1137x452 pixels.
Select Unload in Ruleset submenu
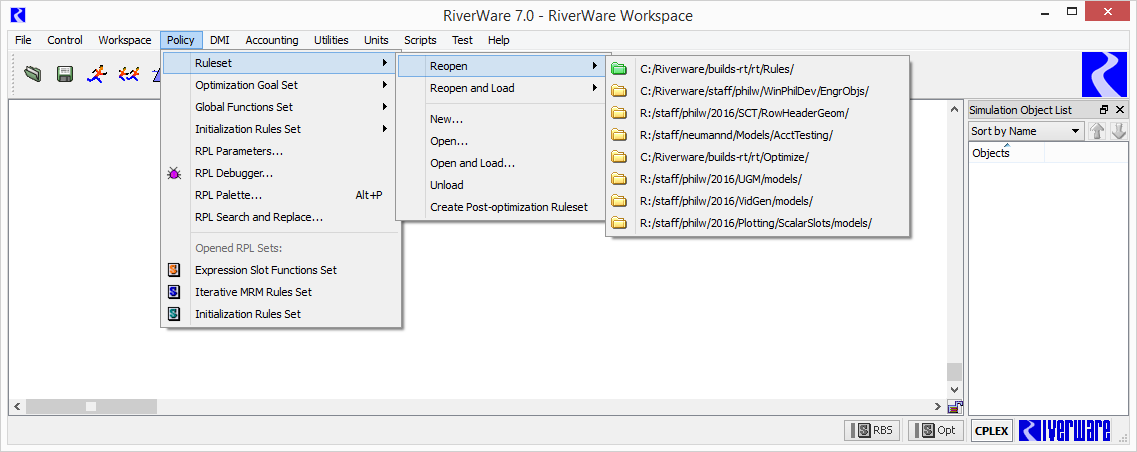coord(501,185)
